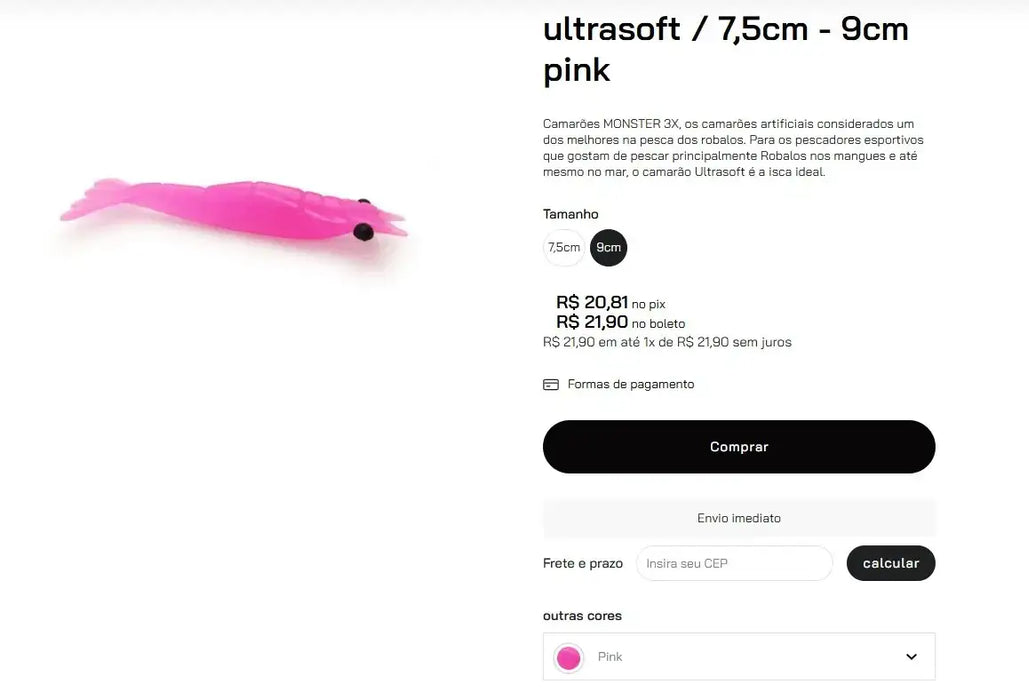Select the 7,5cm size option
This screenshot has width=1029, height=700.
click(564, 248)
